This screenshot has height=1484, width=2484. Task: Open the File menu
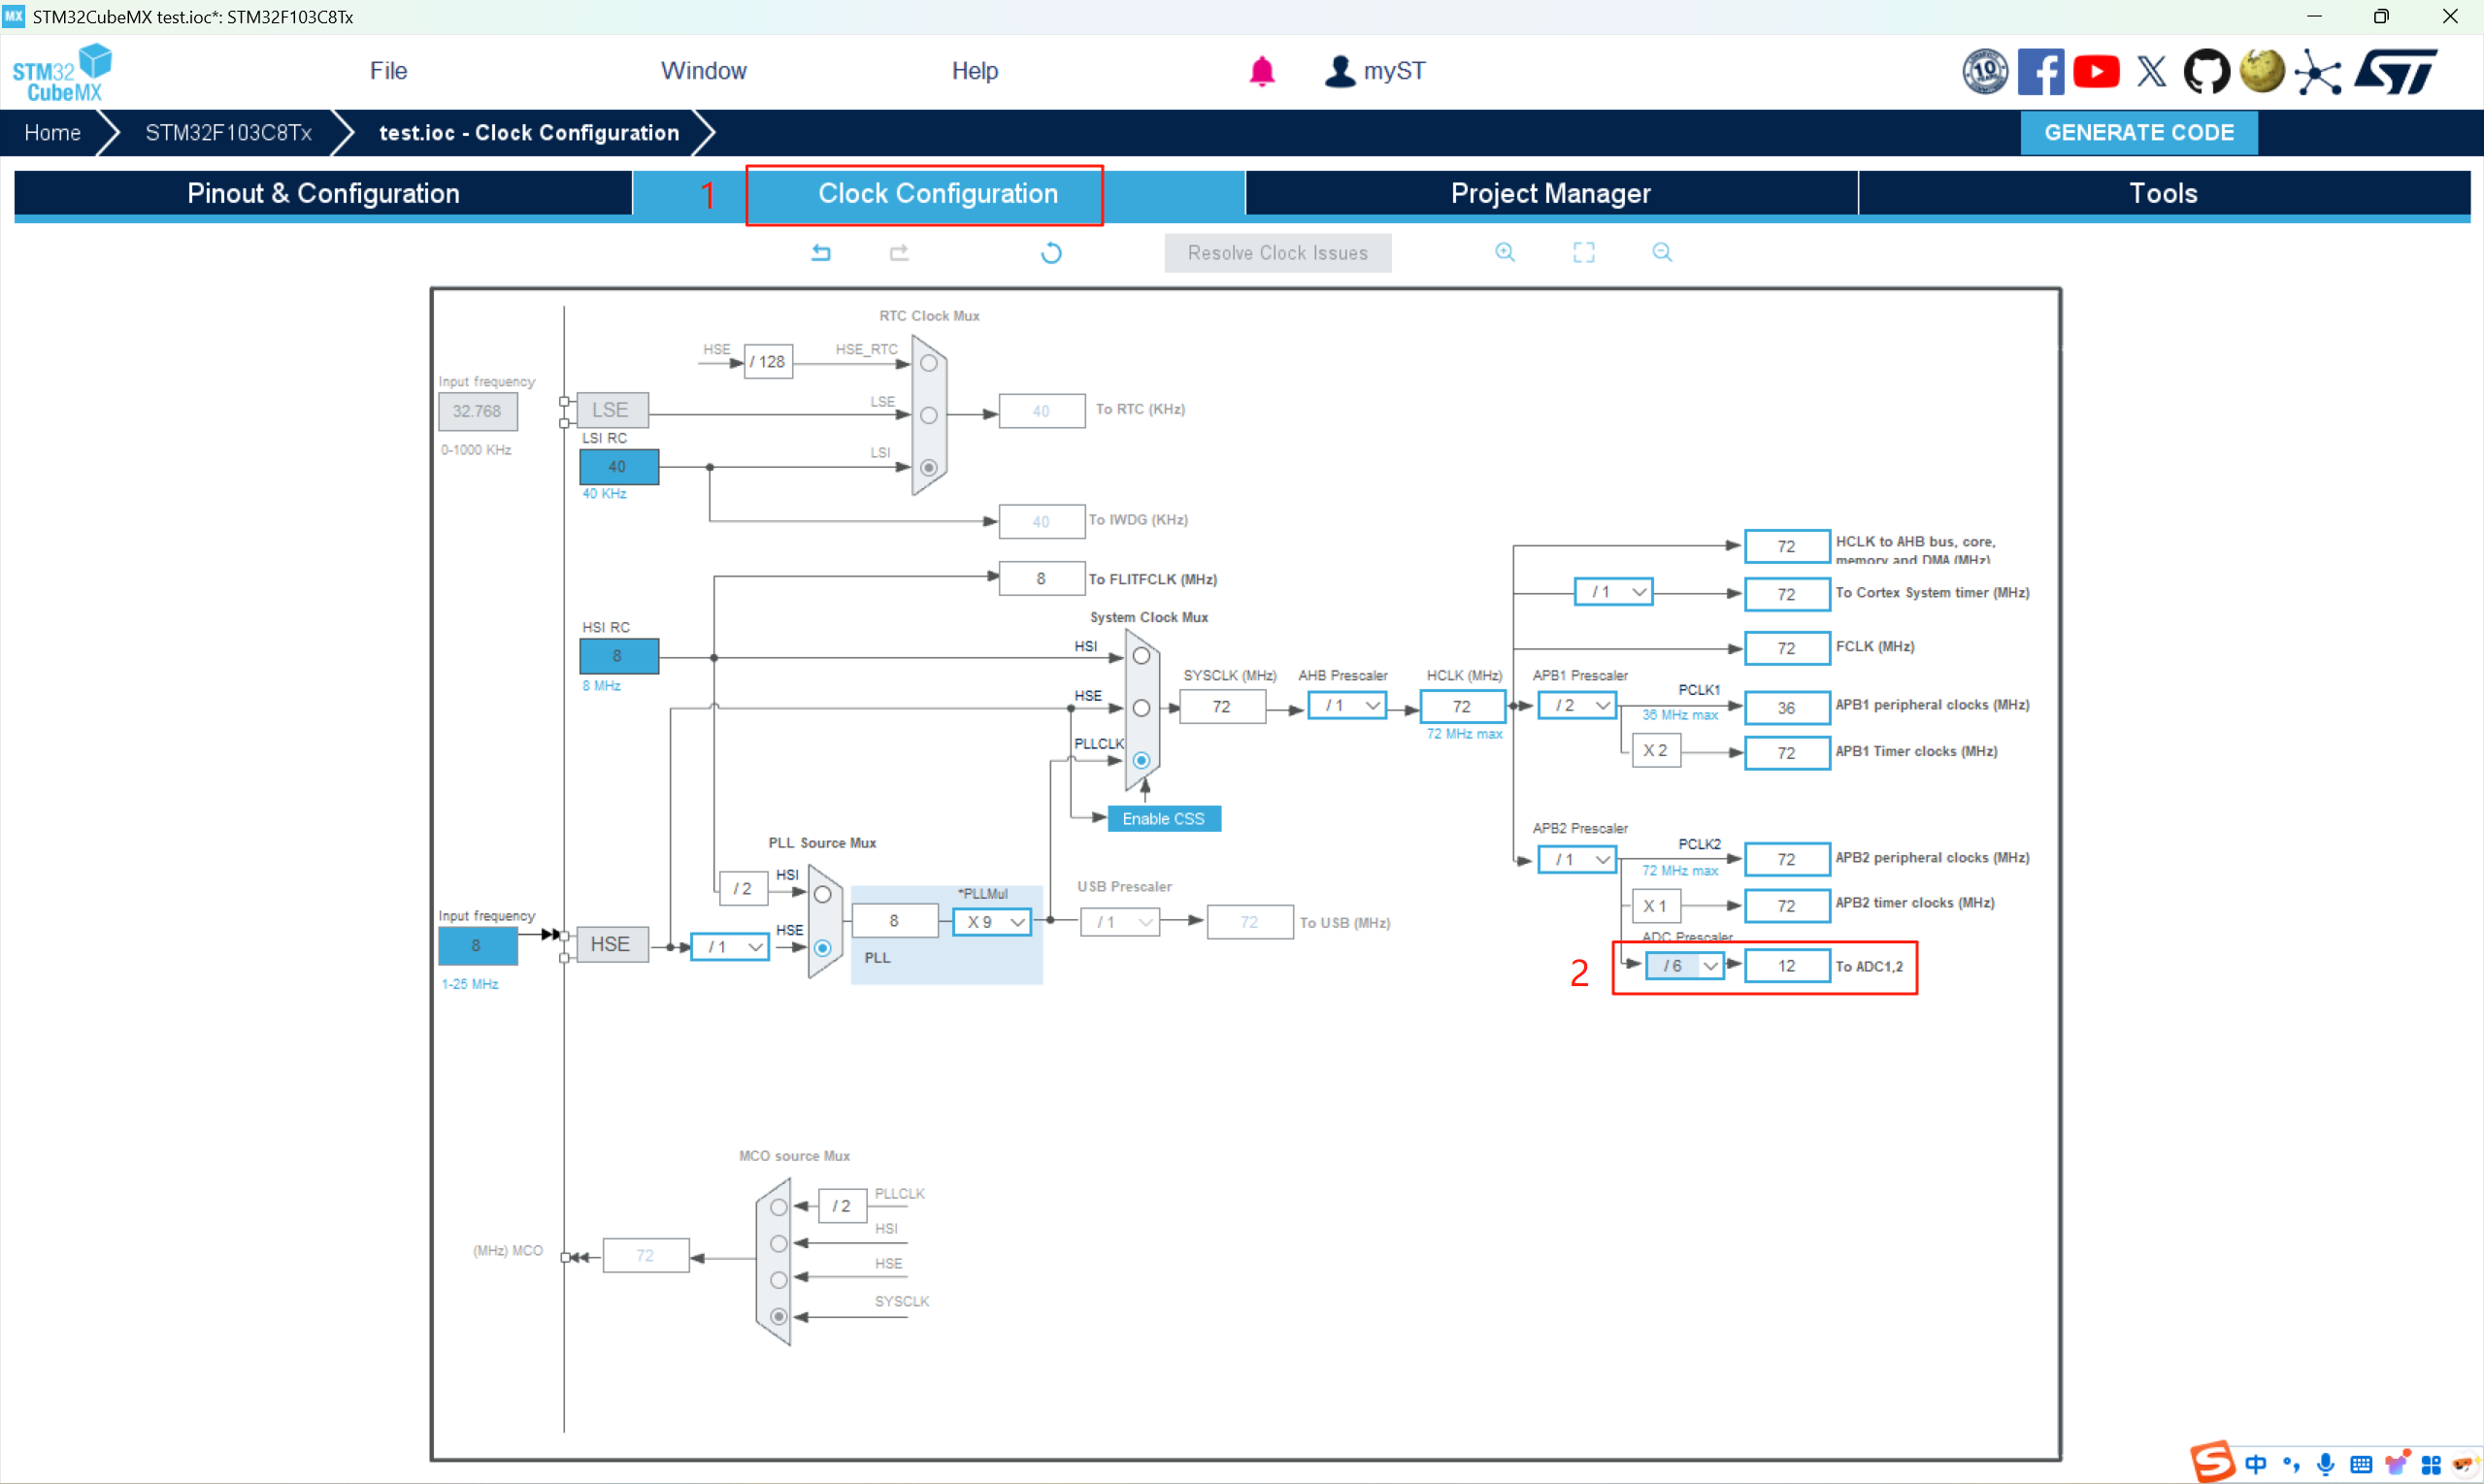click(388, 71)
